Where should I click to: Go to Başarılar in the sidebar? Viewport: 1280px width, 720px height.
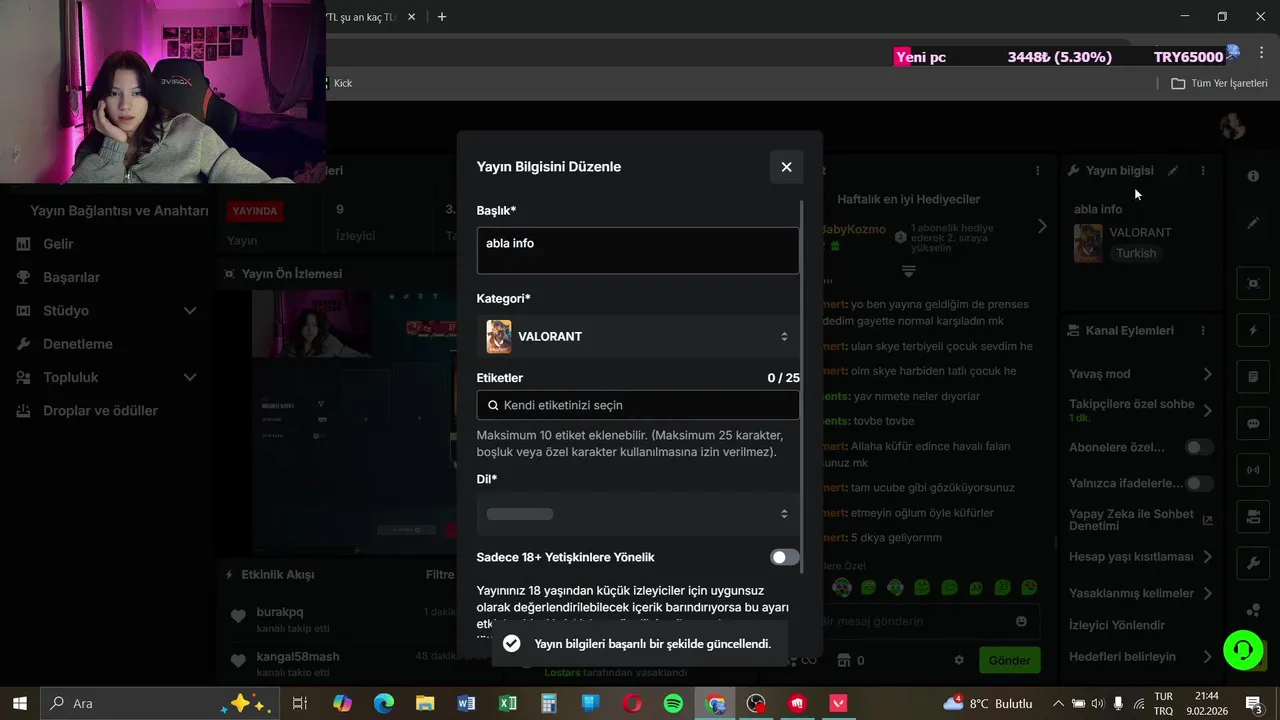click(71, 277)
